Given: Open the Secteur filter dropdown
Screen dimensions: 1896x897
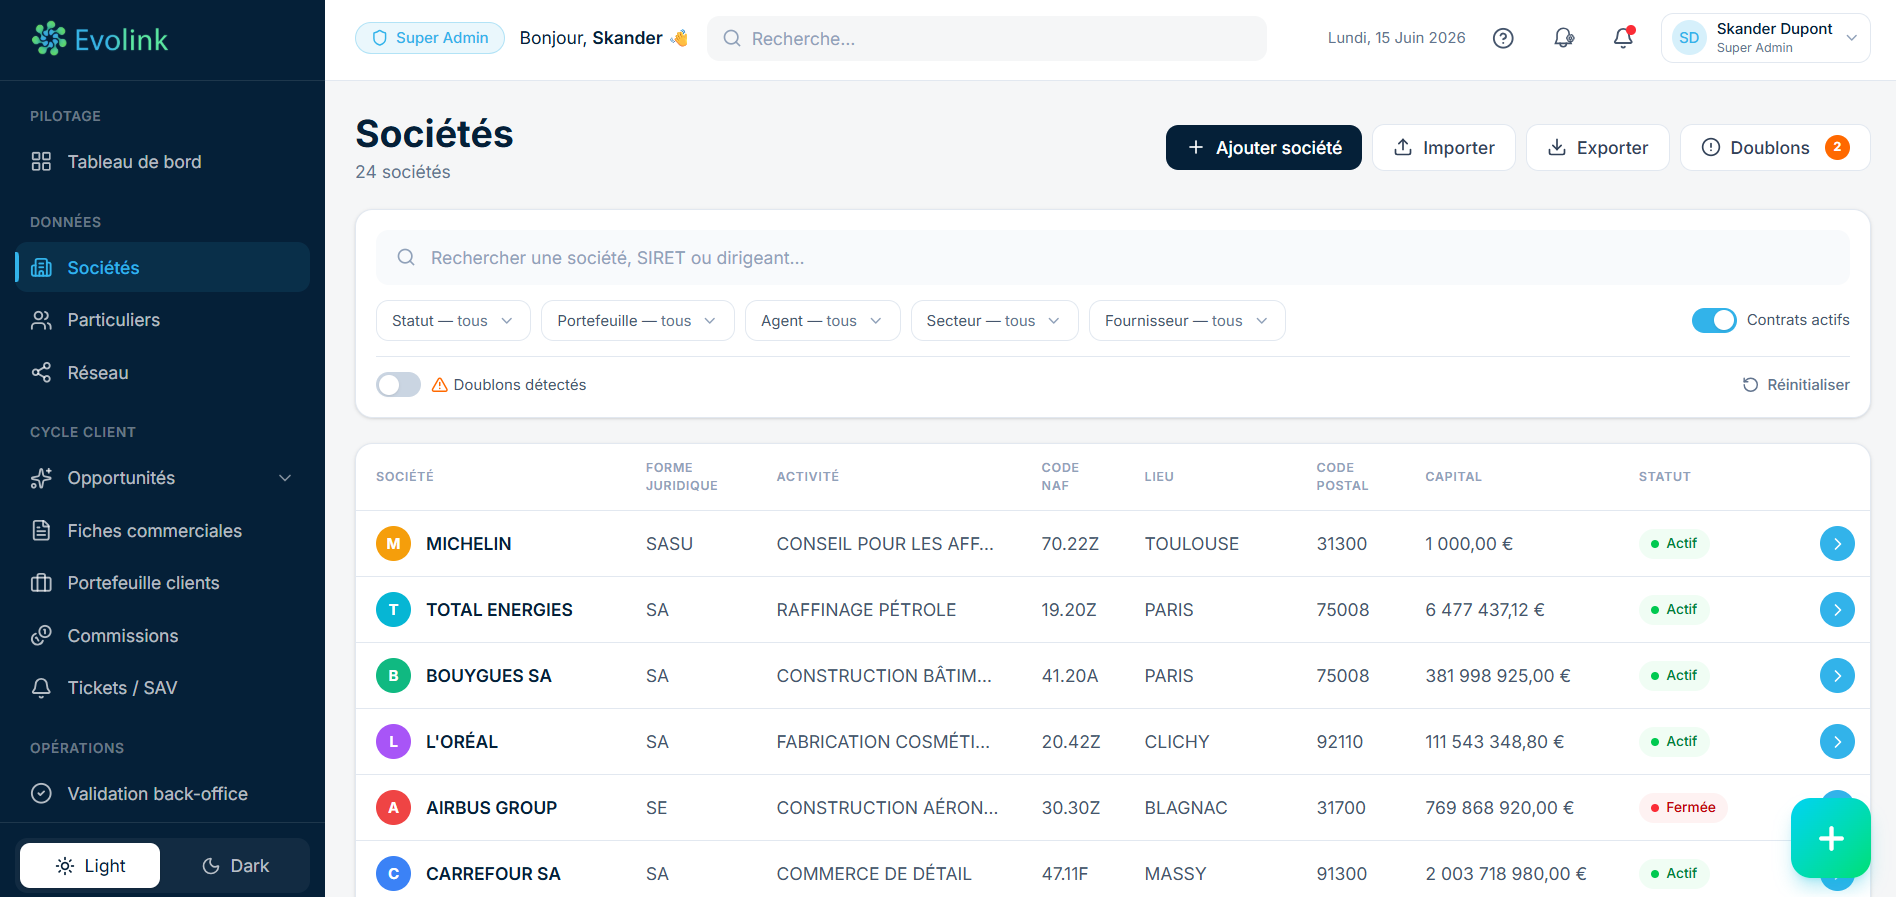Looking at the screenshot, I should click(994, 321).
